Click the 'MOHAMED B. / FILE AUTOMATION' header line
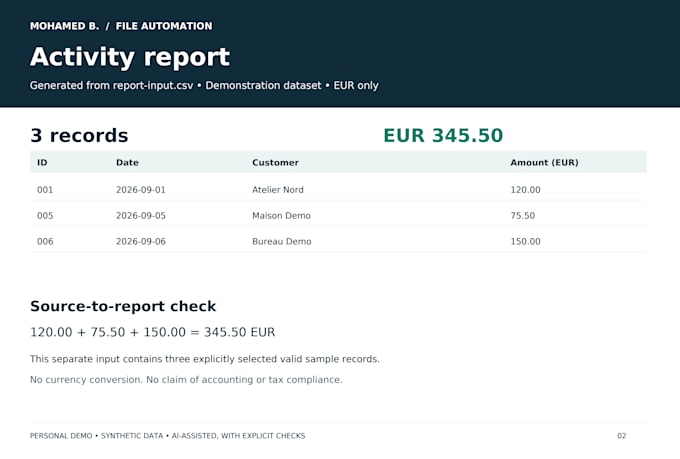 pyautogui.click(x=121, y=26)
